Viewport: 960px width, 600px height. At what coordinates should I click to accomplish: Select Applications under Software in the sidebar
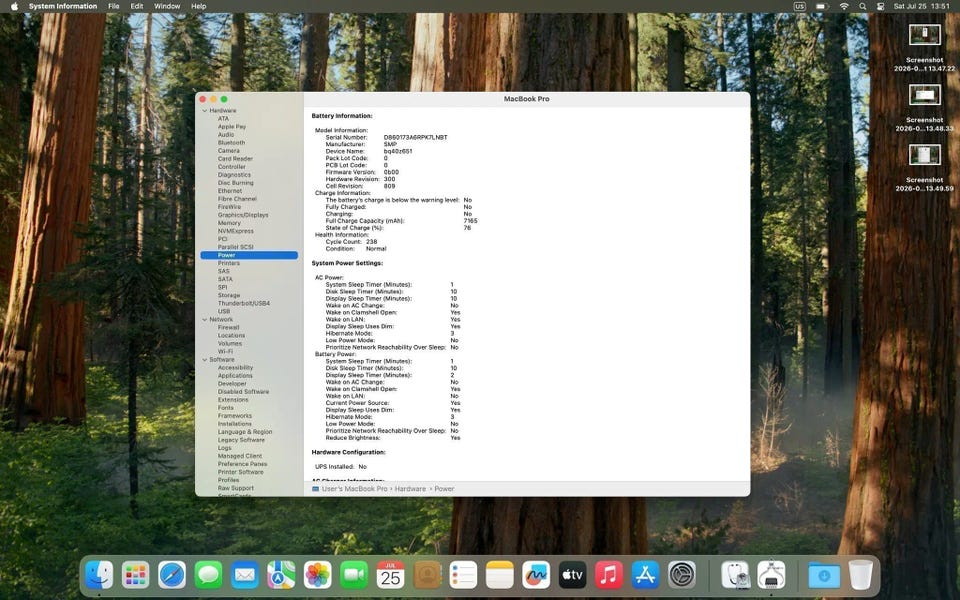pyautogui.click(x=235, y=375)
